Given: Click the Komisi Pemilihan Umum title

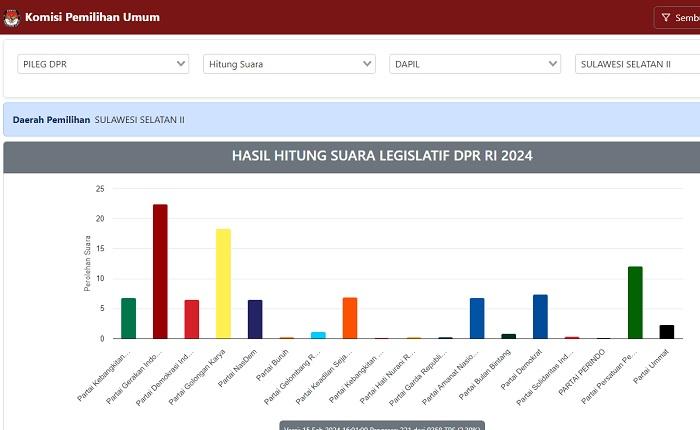Looking at the screenshot, I should 92,17.
